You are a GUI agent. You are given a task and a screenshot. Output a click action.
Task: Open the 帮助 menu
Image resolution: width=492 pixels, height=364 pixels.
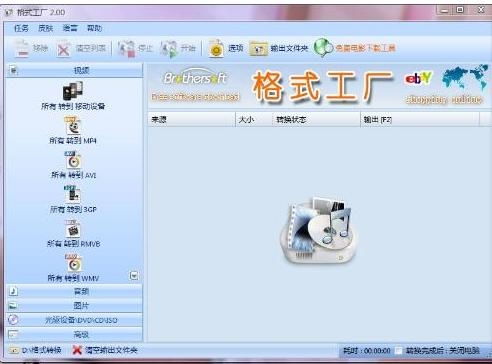point(94,28)
